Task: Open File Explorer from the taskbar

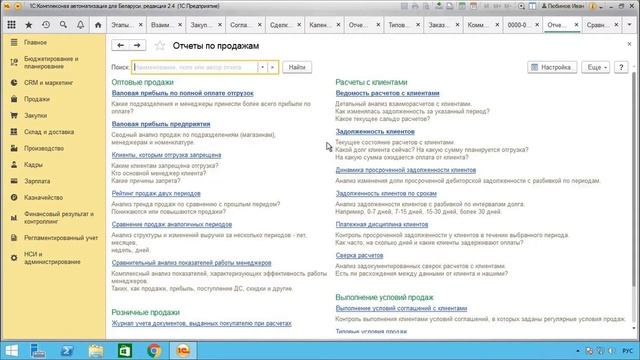Action: click(x=96, y=351)
